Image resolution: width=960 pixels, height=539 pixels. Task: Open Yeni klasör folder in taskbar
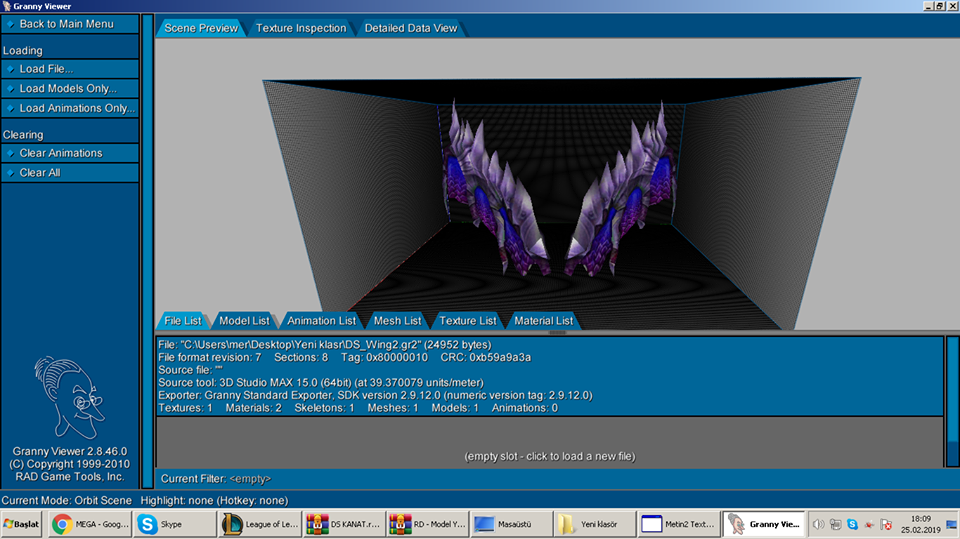596,524
